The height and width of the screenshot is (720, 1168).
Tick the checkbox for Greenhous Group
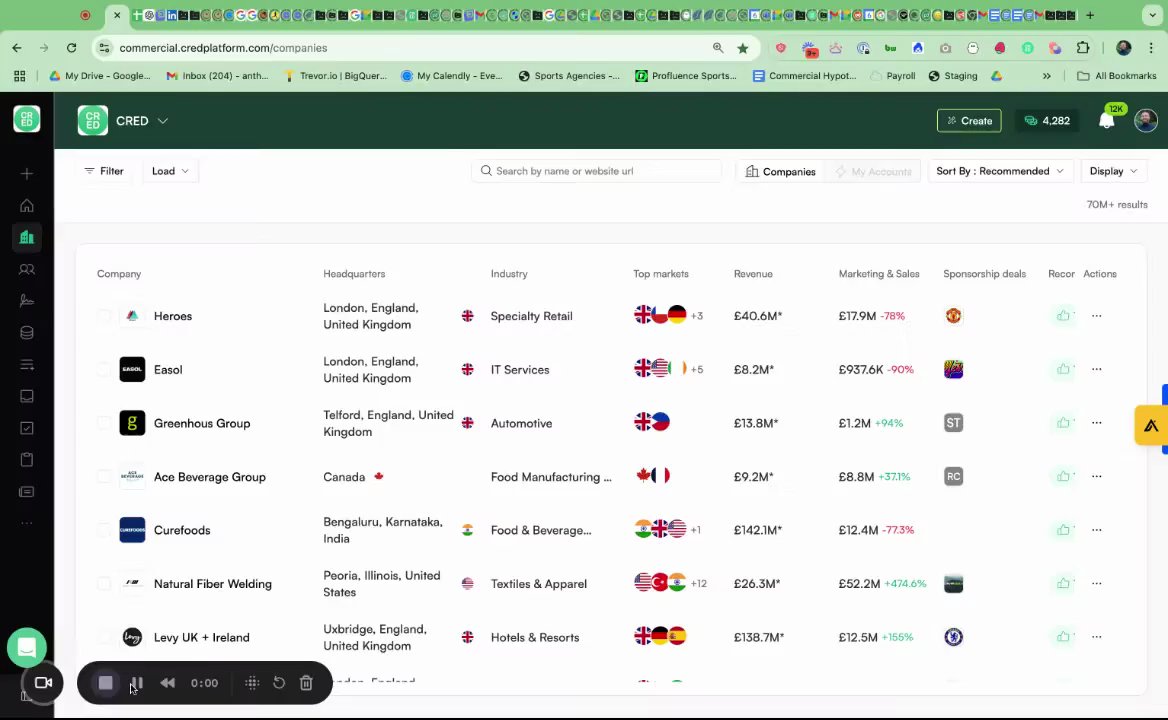104,423
